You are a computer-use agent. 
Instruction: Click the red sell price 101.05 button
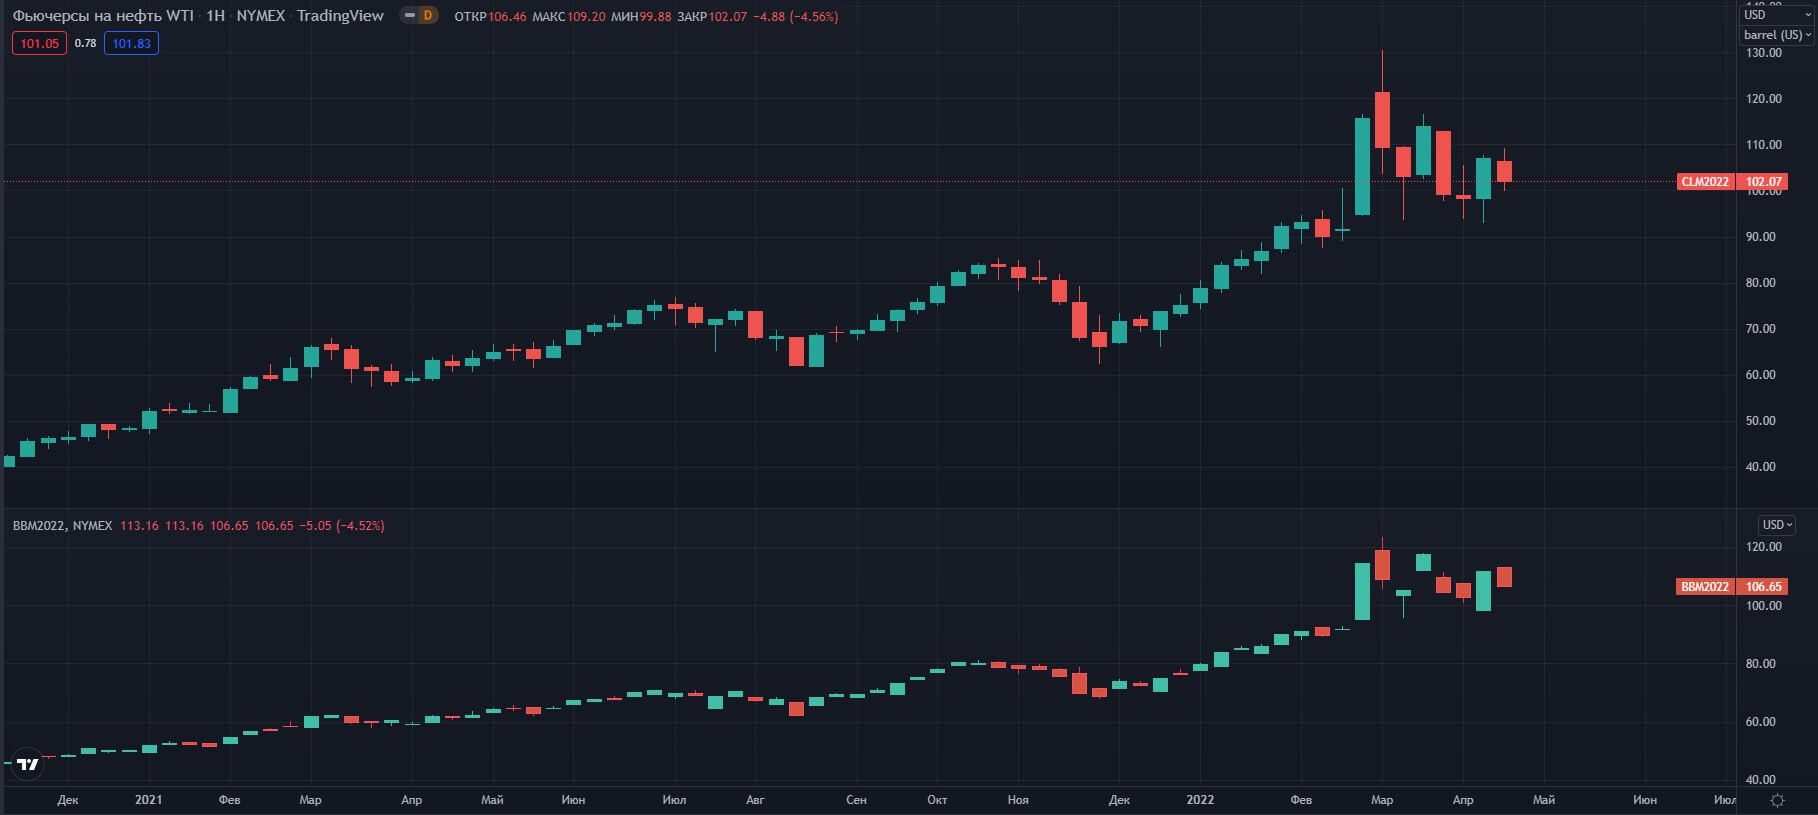click(x=40, y=43)
